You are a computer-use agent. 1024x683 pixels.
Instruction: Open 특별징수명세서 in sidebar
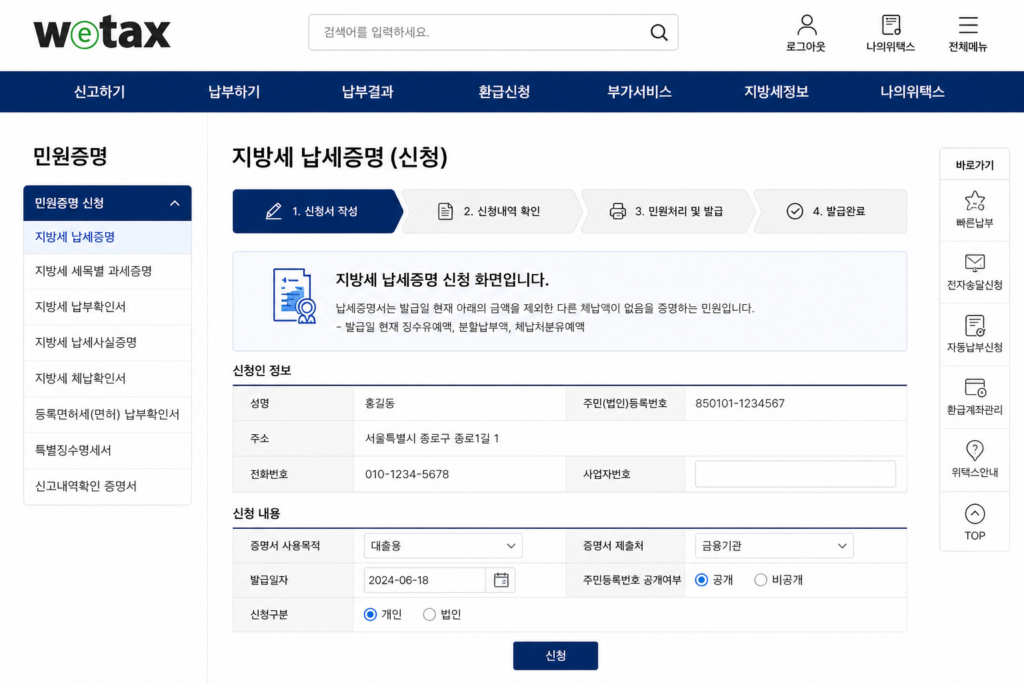[x=108, y=451]
